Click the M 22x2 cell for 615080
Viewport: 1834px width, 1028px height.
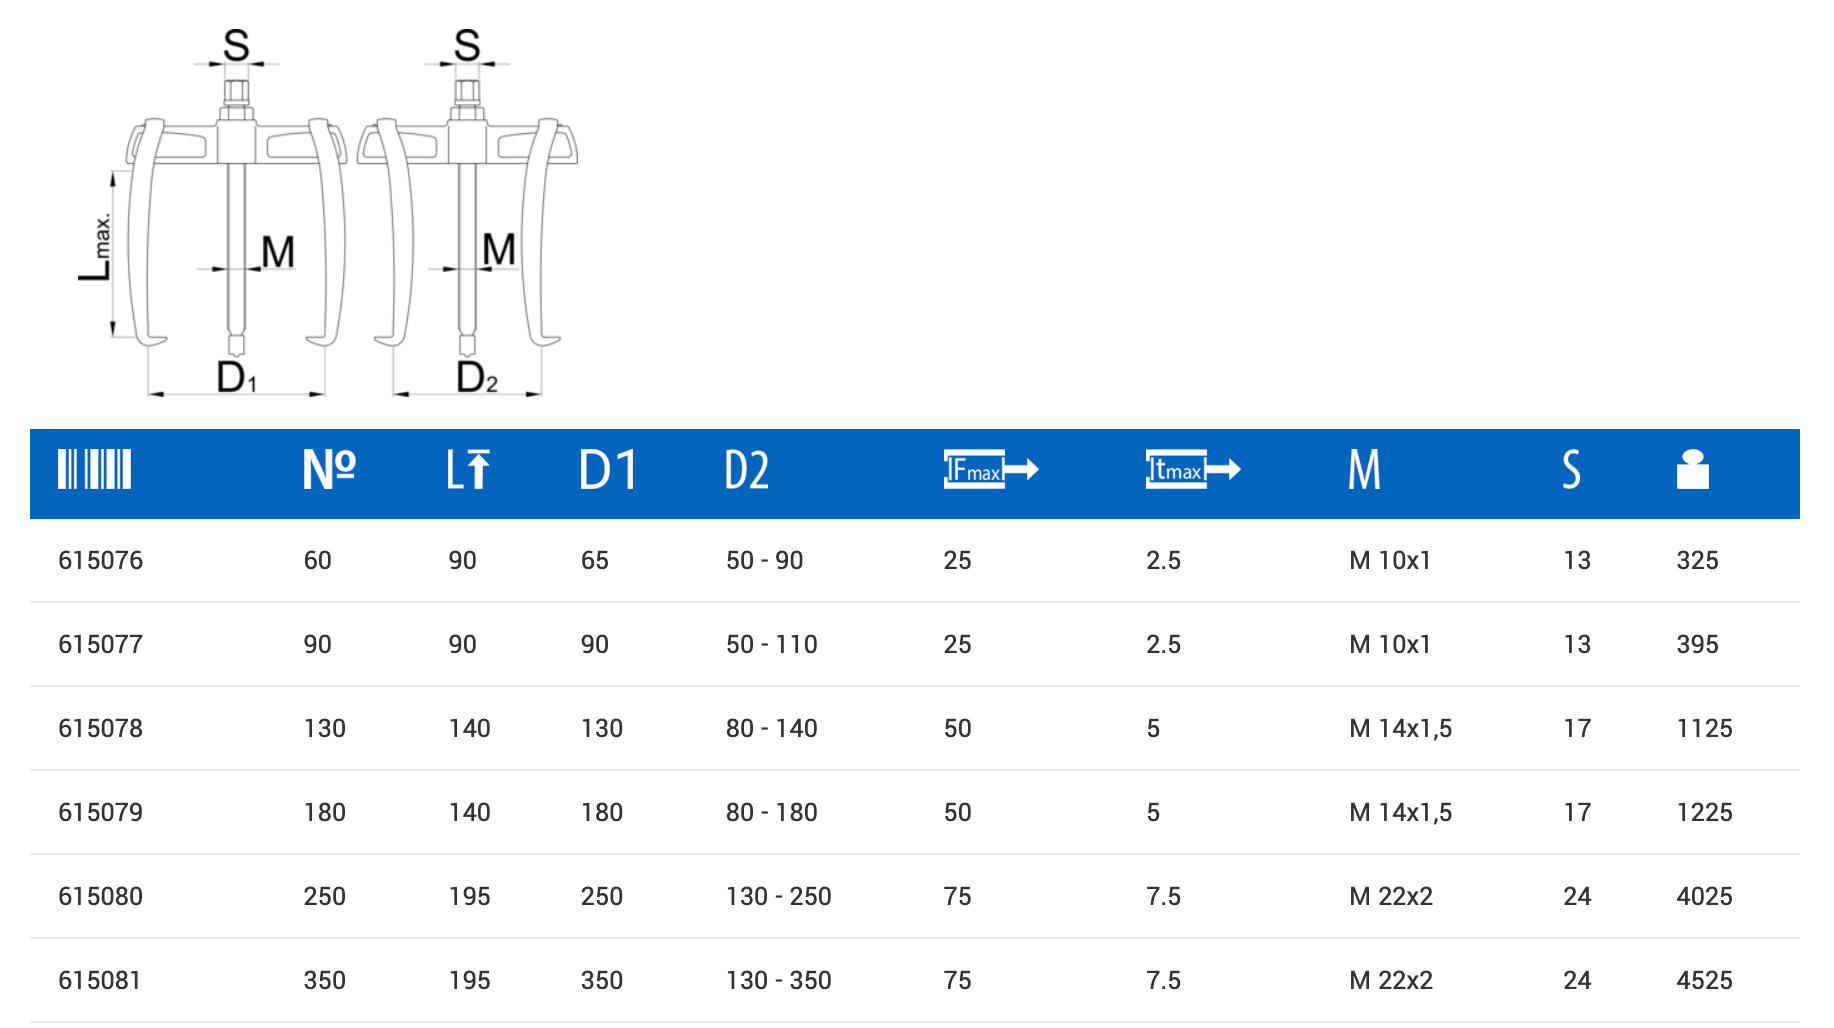[x=1390, y=896]
